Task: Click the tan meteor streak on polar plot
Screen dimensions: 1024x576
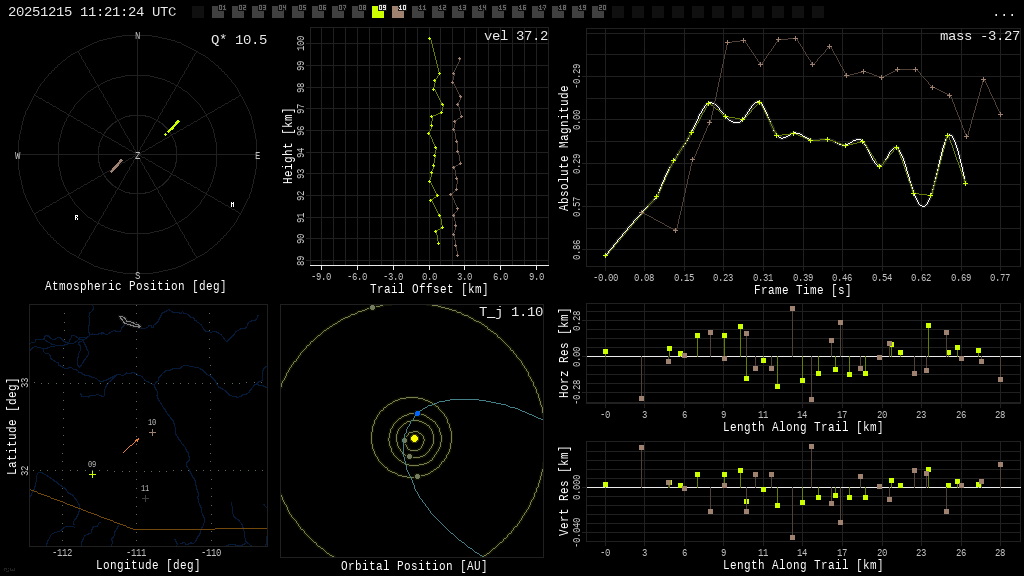Action: coord(116,166)
